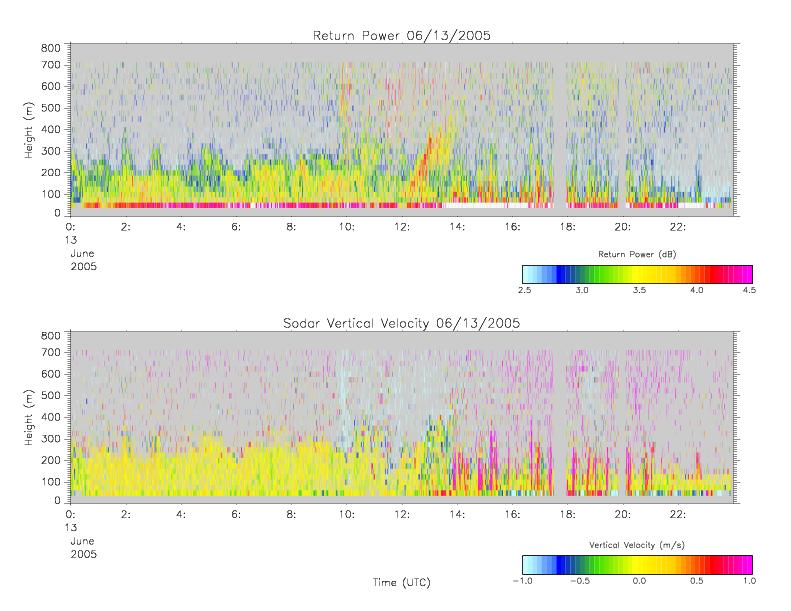Click "18:" time tick under Return Power plot

pyautogui.click(x=567, y=227)
